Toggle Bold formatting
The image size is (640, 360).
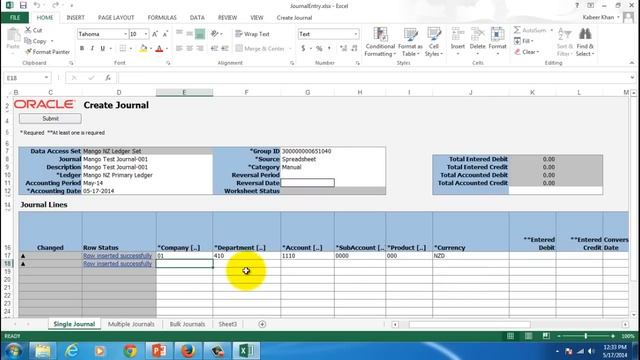82,49
